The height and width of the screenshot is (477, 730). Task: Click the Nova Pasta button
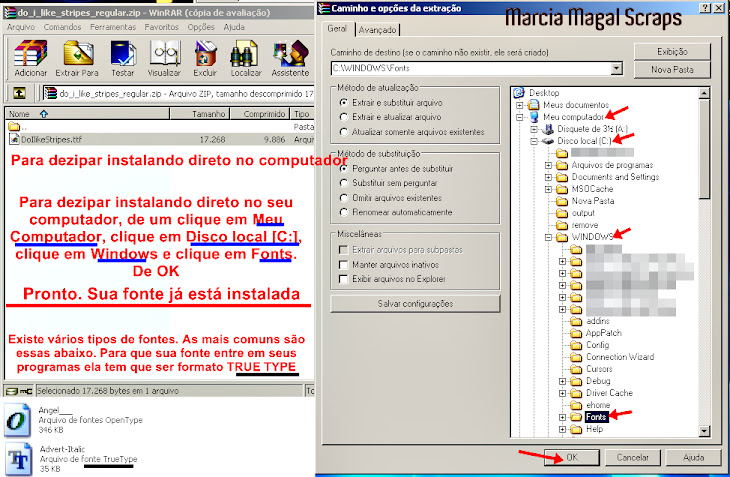(672, 69)
